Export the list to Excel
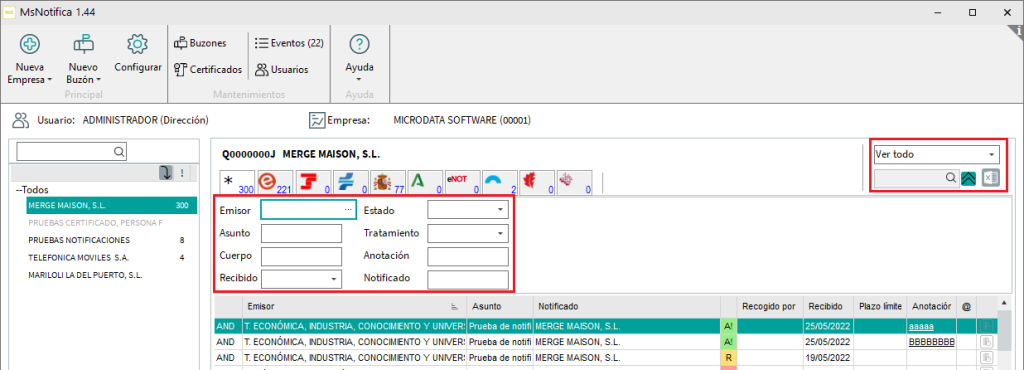This screenshot has height=370, width=1024. tap(991, 178)
